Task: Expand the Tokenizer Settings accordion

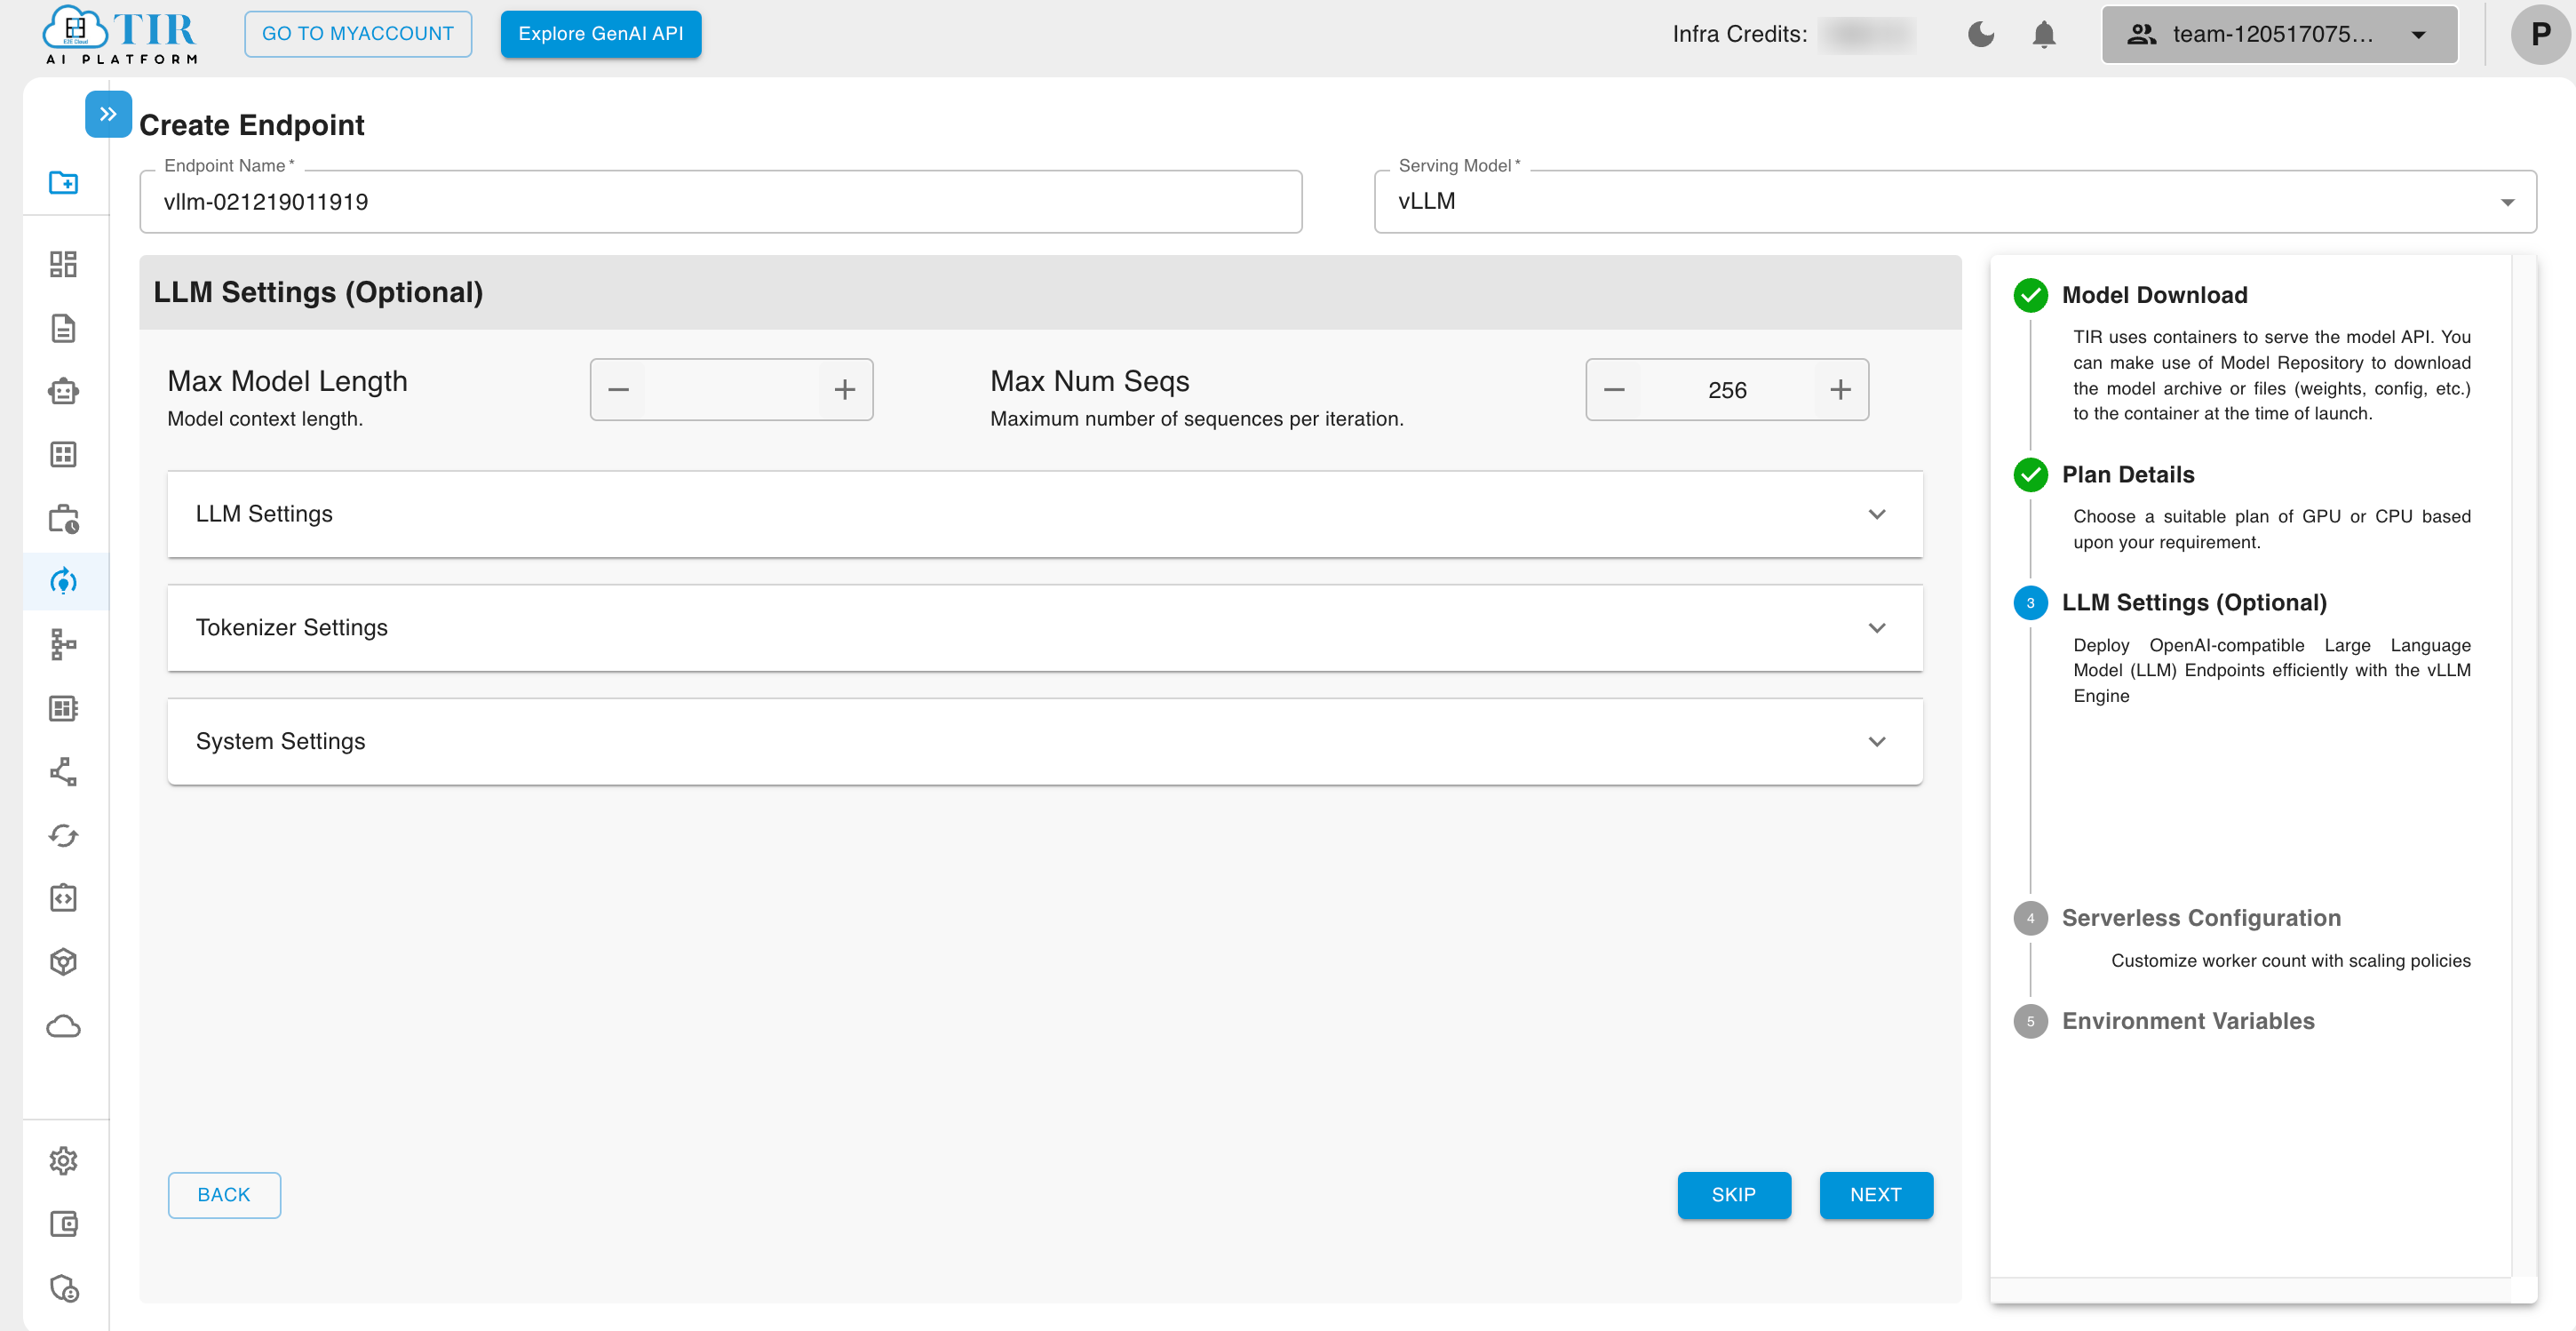Action: tap(1045, 628)
